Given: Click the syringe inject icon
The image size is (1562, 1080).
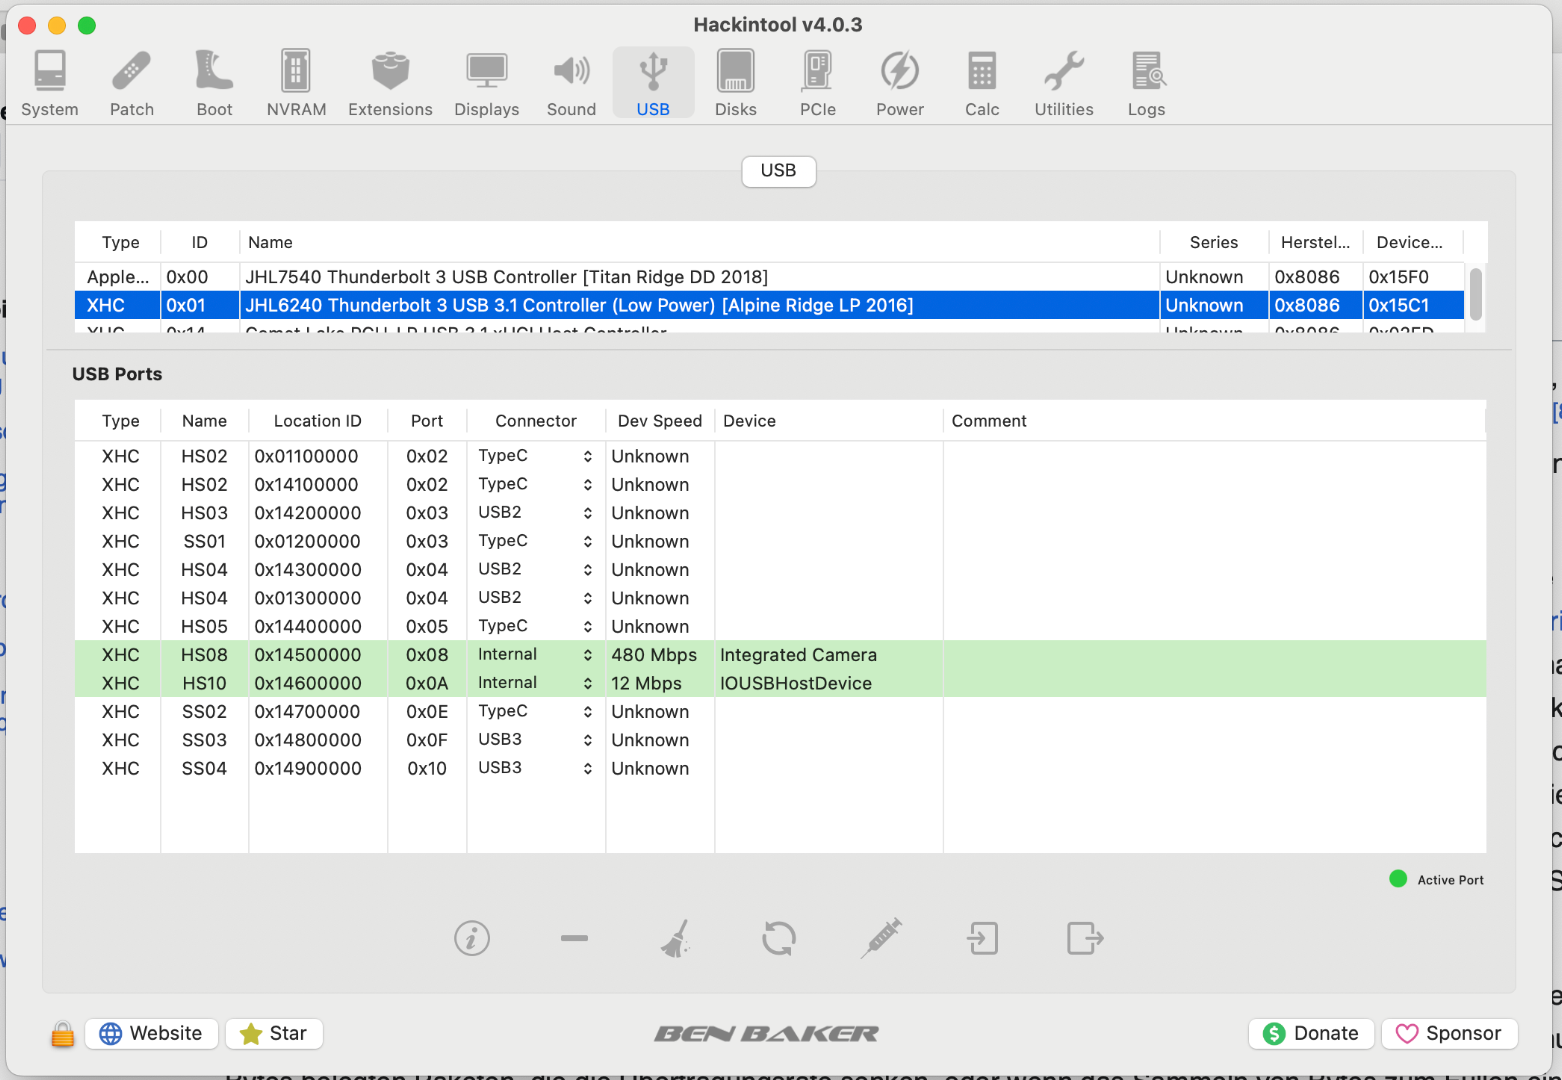Looking at the screenshot, I should 881,938.
